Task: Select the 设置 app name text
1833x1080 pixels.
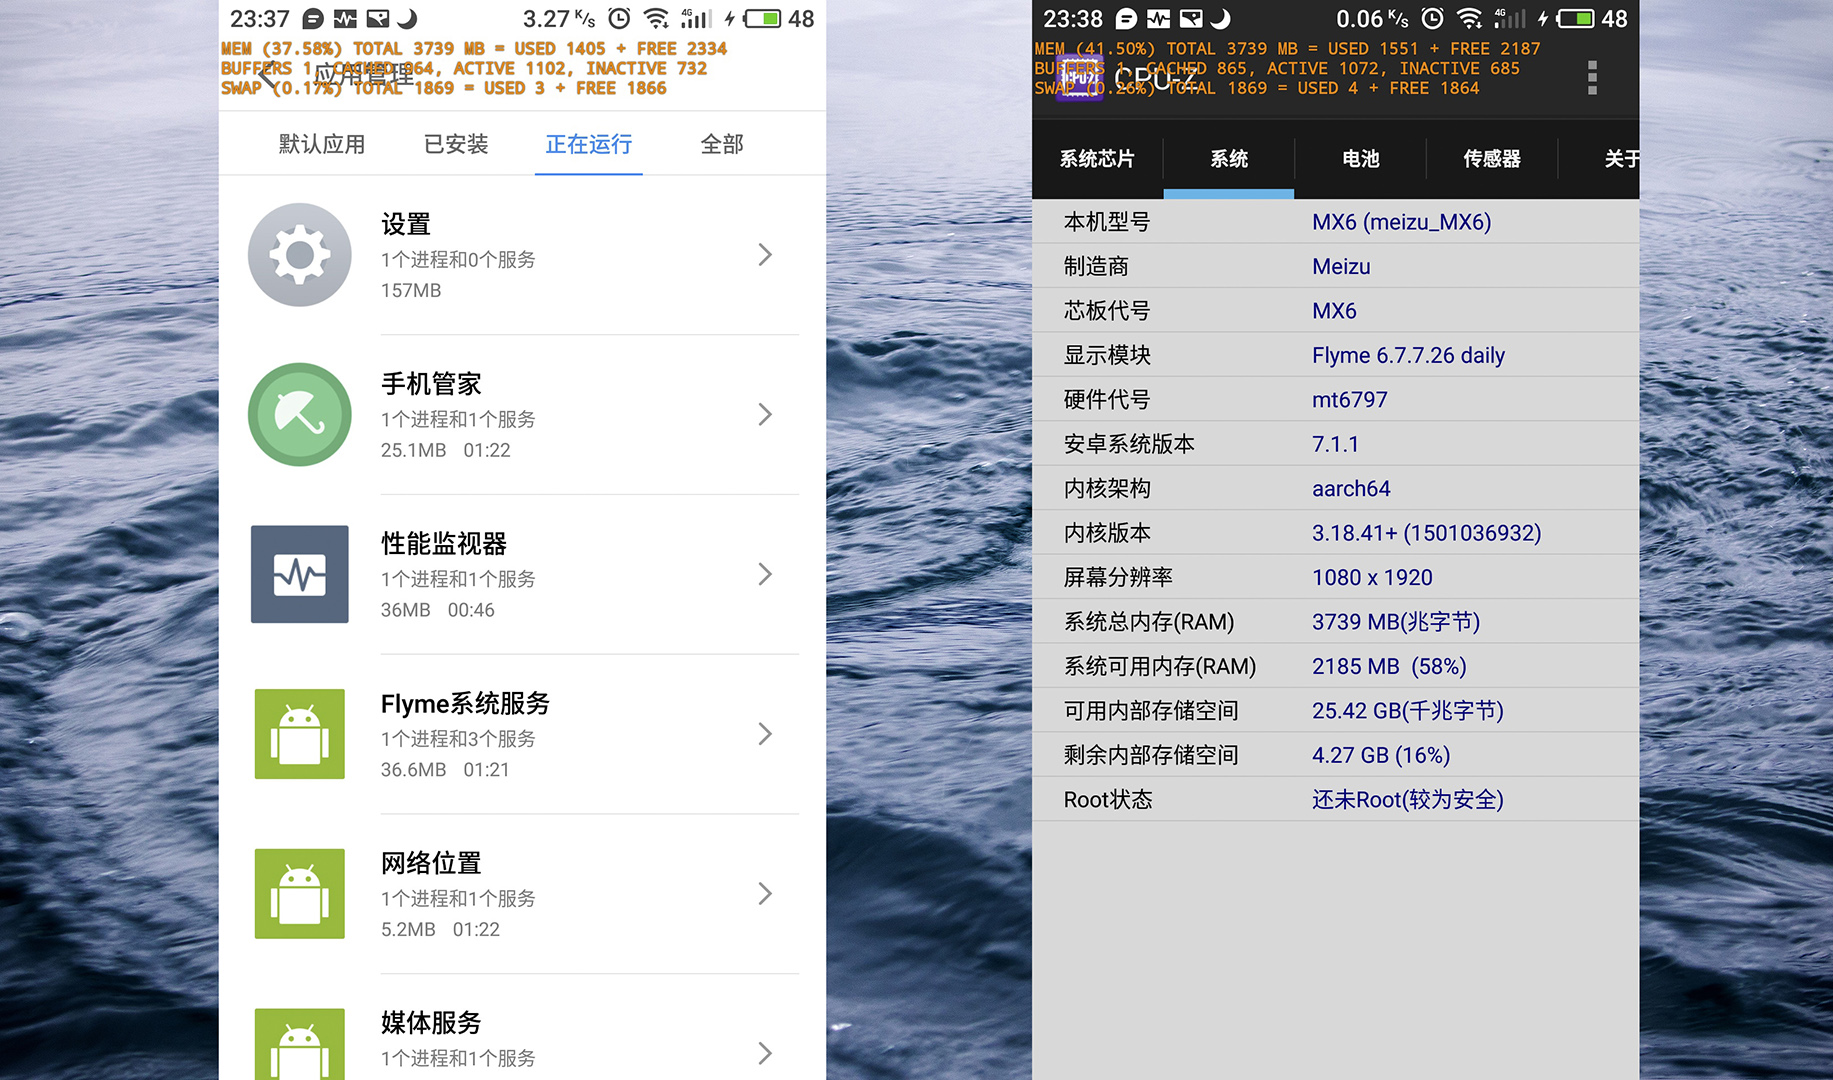Action: click(x=406, y=224)
